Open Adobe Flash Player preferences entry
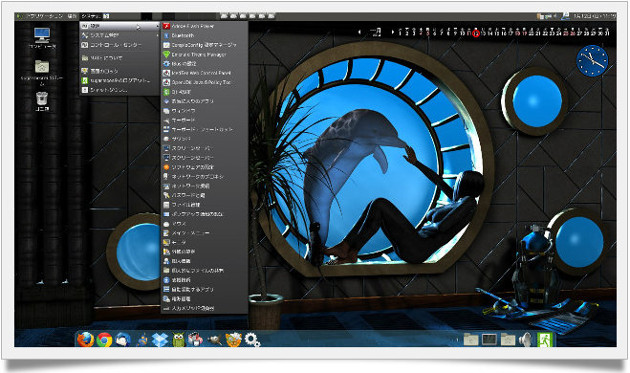The image size is (630, 373). (x=204, y=26)
